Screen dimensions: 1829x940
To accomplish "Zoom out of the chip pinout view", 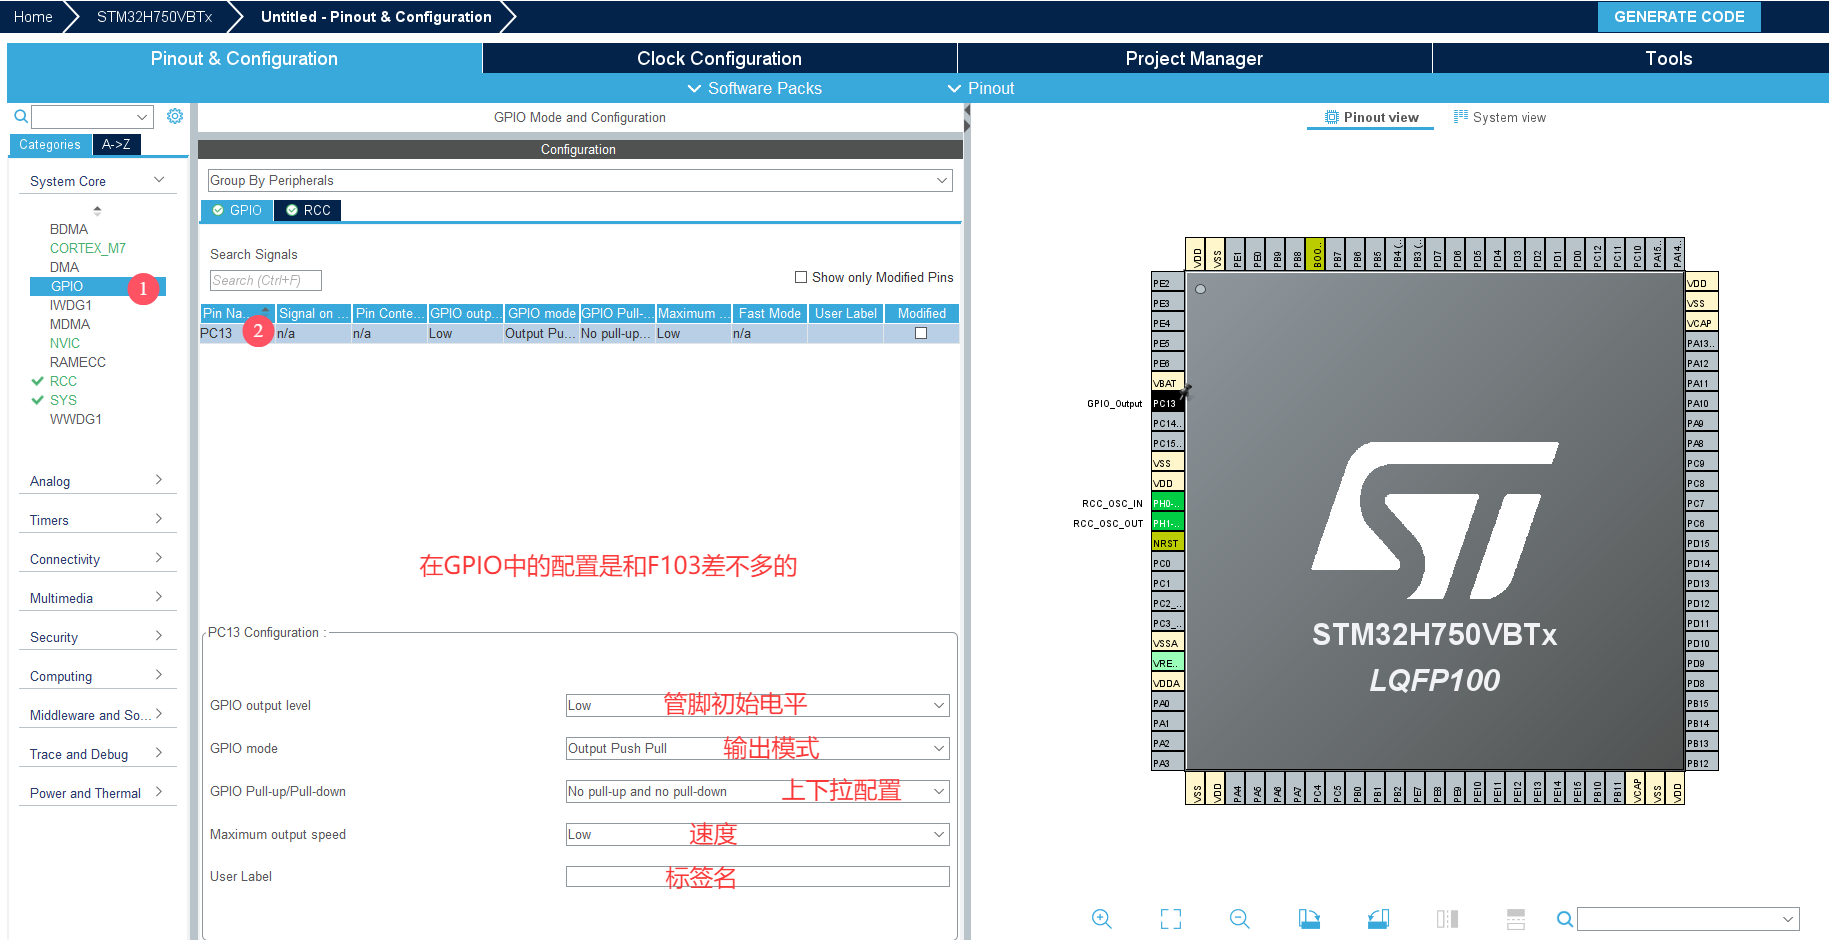I will tap(1240, 918).
